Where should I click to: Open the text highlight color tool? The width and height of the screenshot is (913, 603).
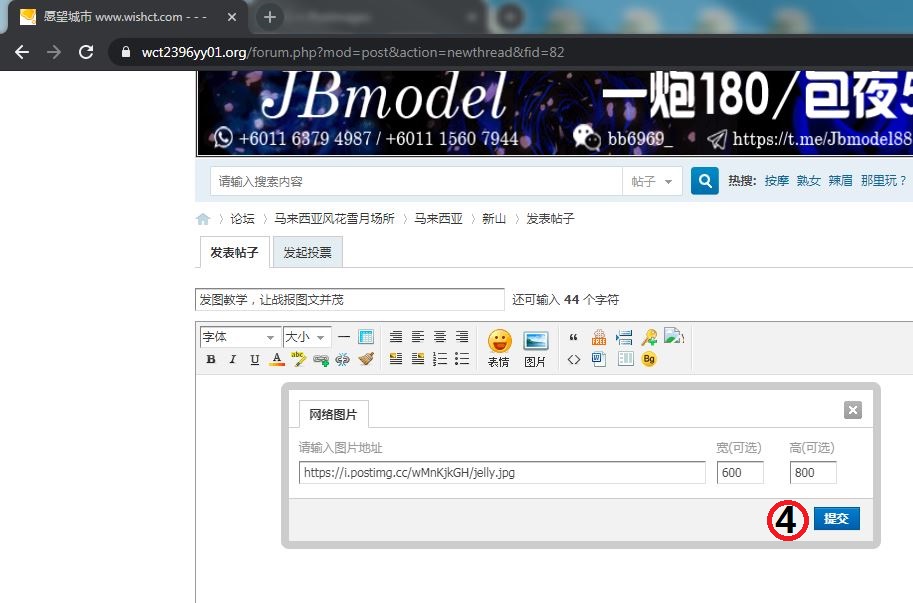299,359
